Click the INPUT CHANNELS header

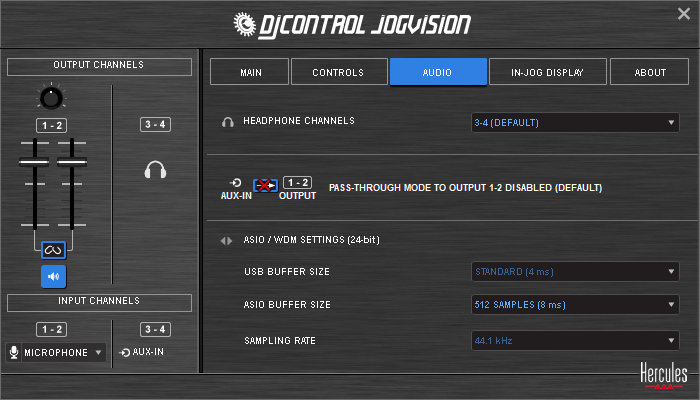point(99,302)
